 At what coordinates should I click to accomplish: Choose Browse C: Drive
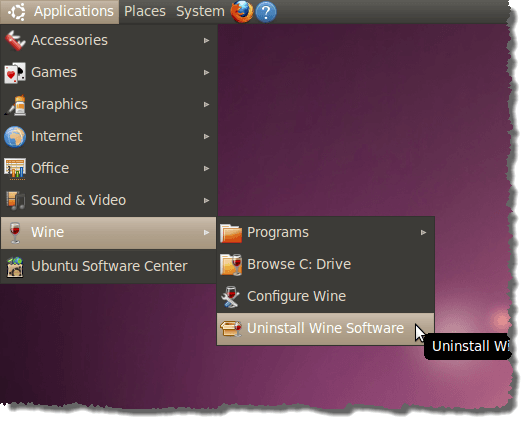click(x=325, y=264)
